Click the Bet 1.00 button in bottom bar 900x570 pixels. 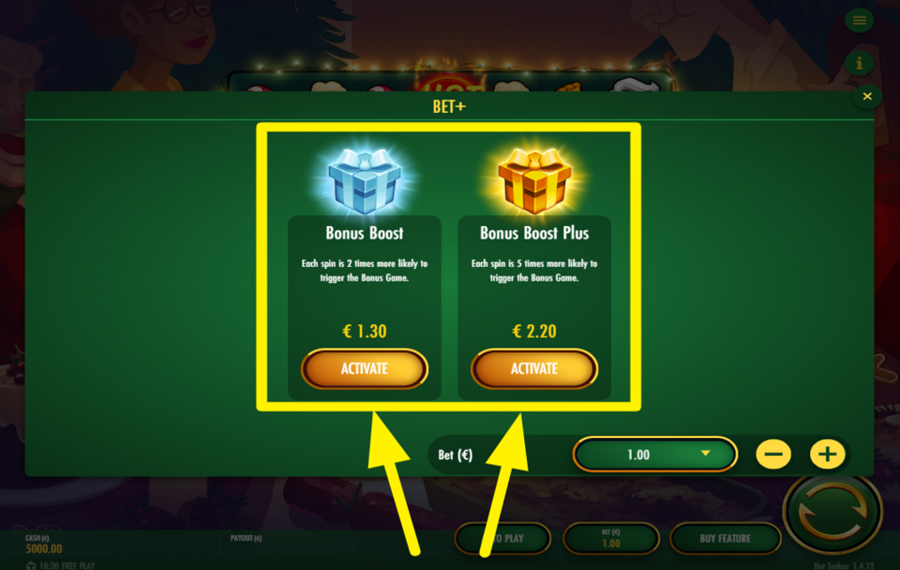pyautogui.click(x=611, y=538)
